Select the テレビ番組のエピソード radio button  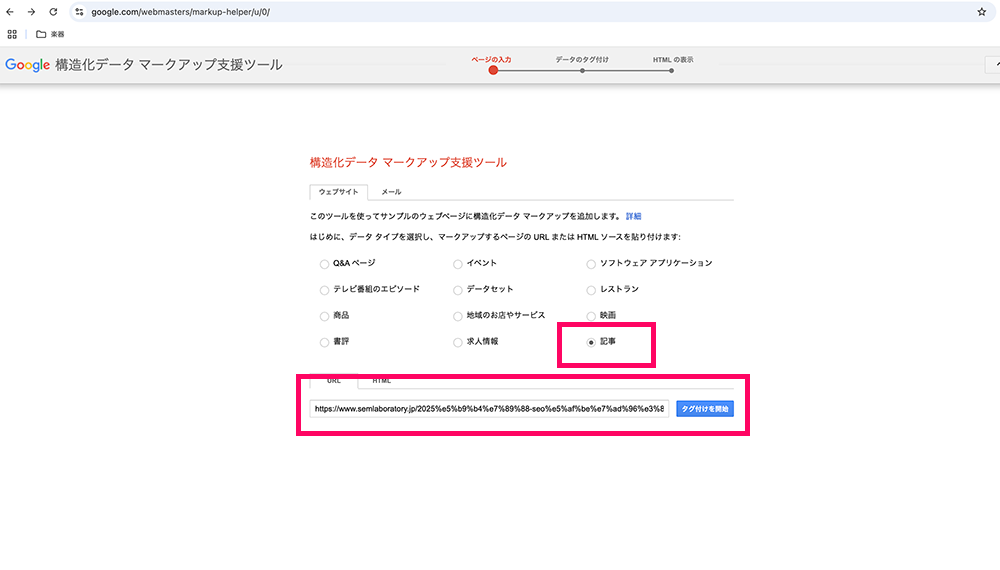(324, 290)
